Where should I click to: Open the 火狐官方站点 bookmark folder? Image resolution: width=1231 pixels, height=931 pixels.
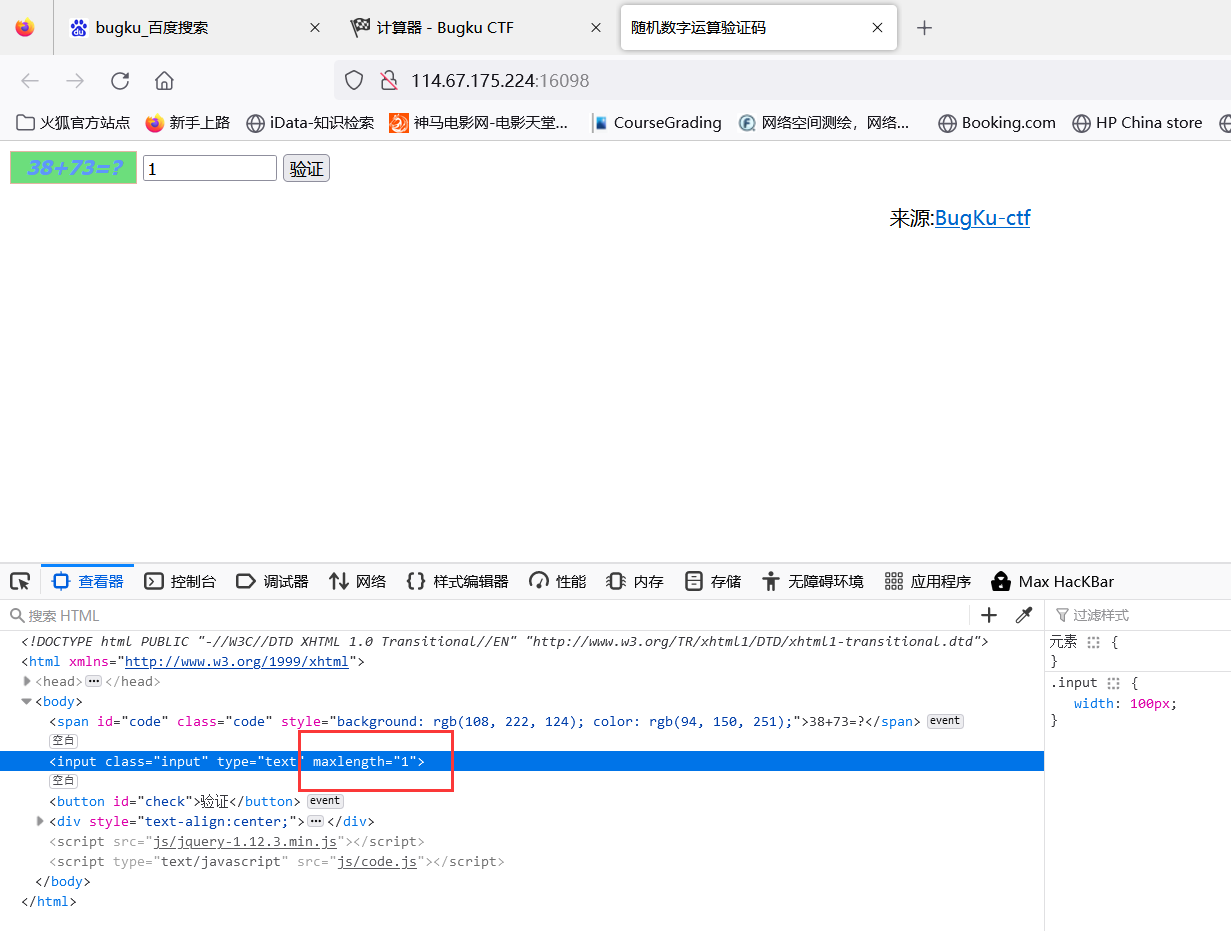tap(74, 123)
